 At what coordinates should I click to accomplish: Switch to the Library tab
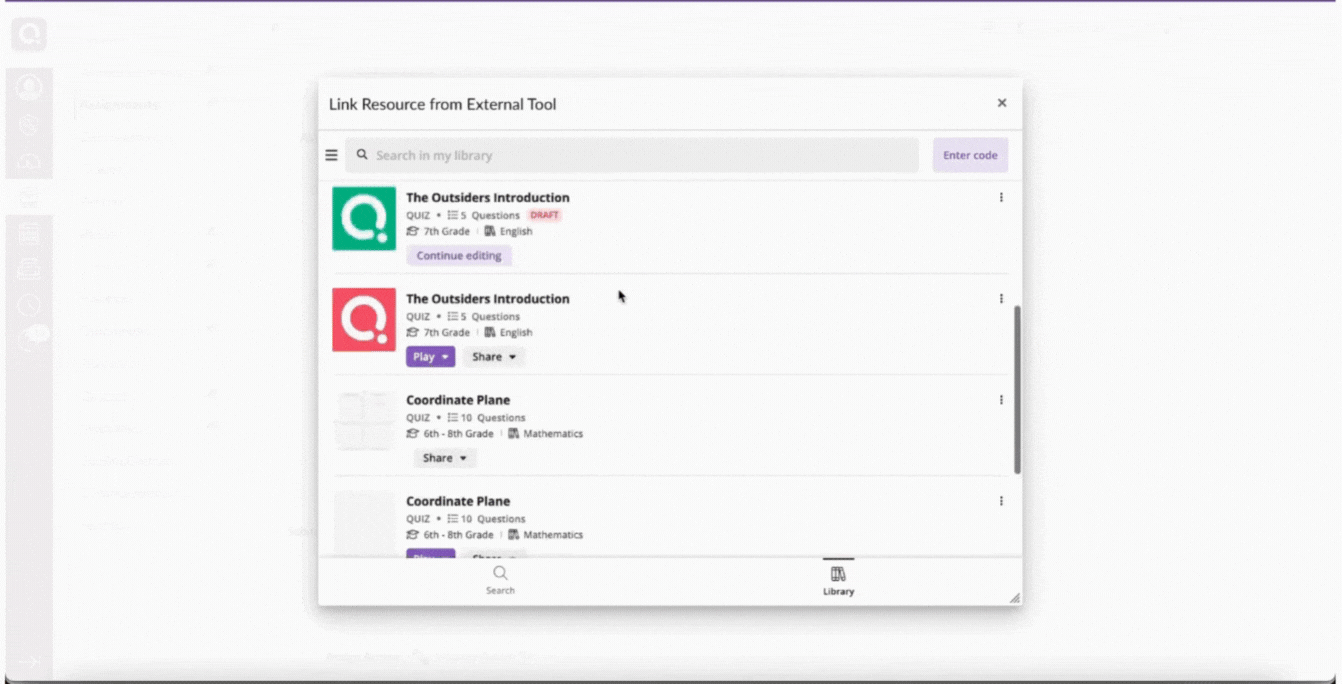tap(838, 579)
